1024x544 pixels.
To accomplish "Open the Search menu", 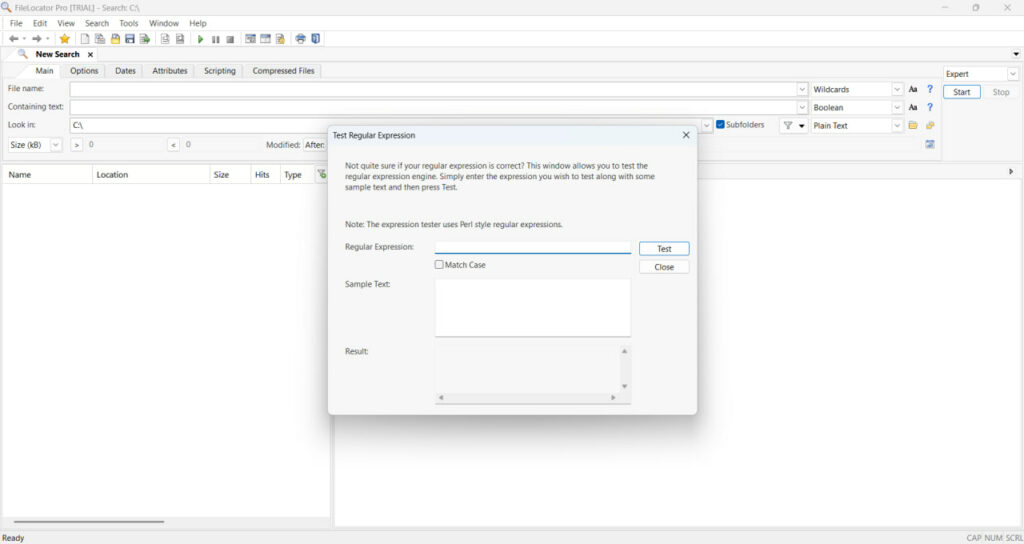I will [x=97, y=23].
